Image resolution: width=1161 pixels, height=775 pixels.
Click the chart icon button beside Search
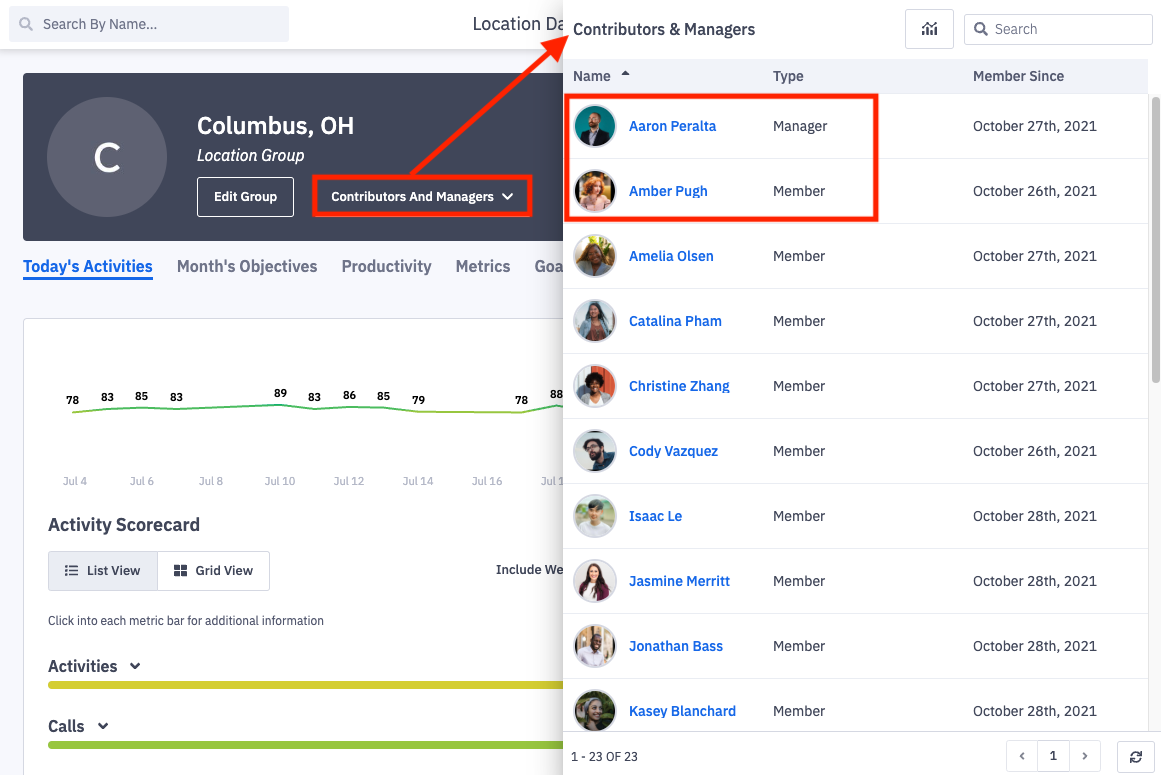[929, 29]
